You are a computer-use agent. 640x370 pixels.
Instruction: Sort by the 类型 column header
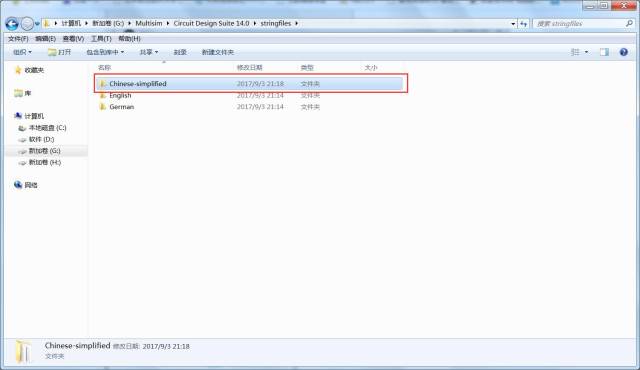307,67
